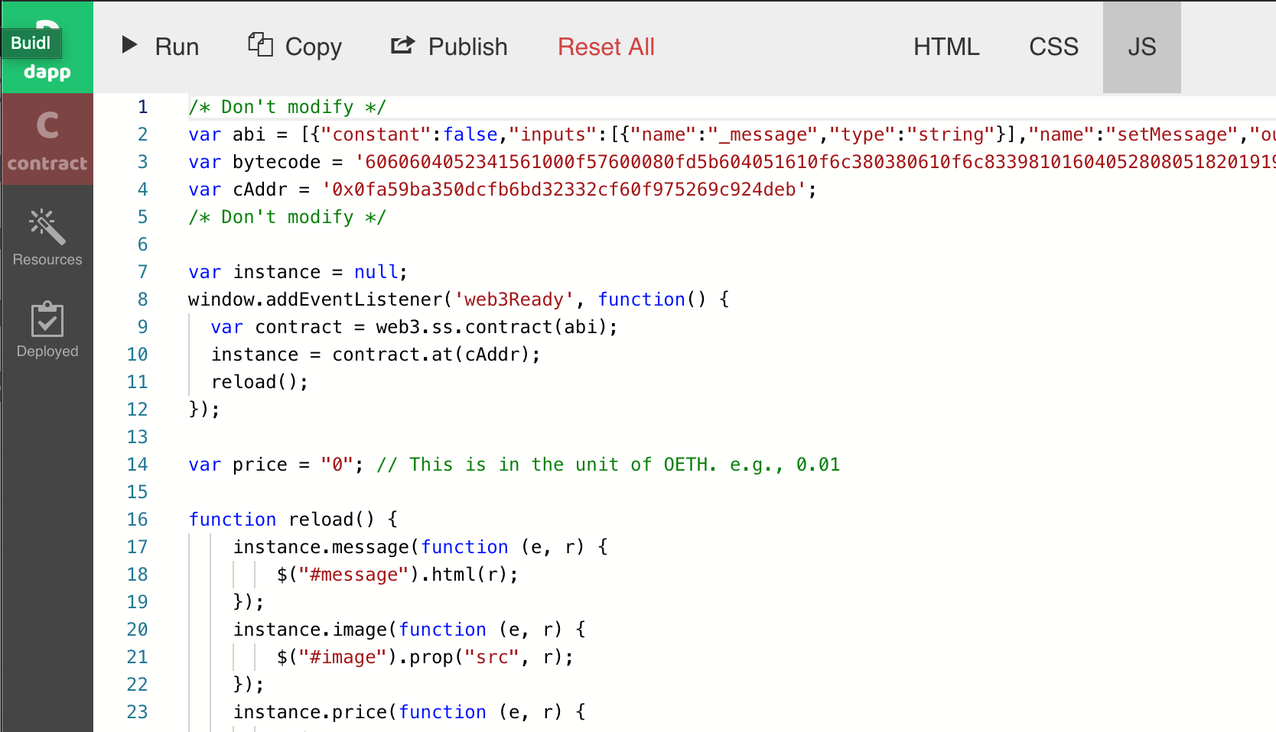Click the Publish button label
This screenshot has height=732, width=1276.
(468, 47)
